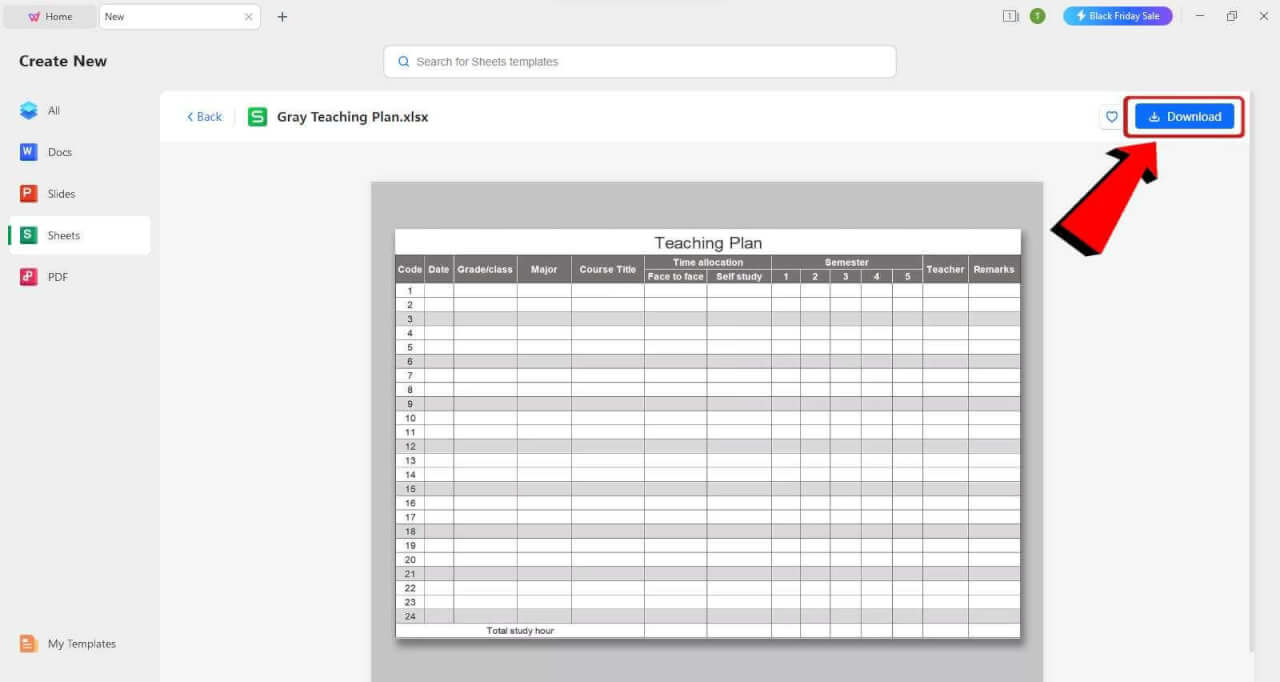
Task: Select the Docs category icon
Action: pos(28,152)
